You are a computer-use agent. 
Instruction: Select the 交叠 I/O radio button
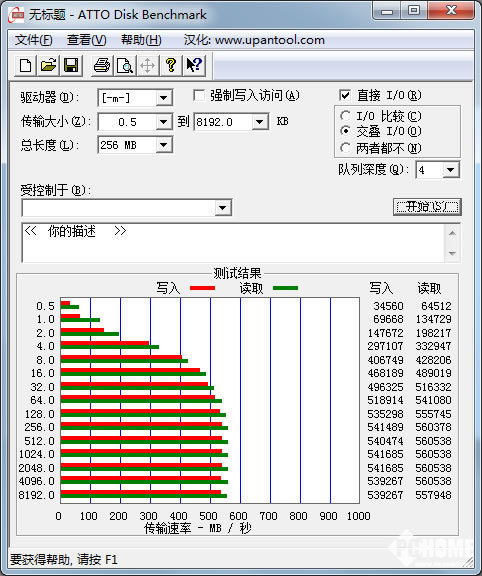(x=345, y=131)
